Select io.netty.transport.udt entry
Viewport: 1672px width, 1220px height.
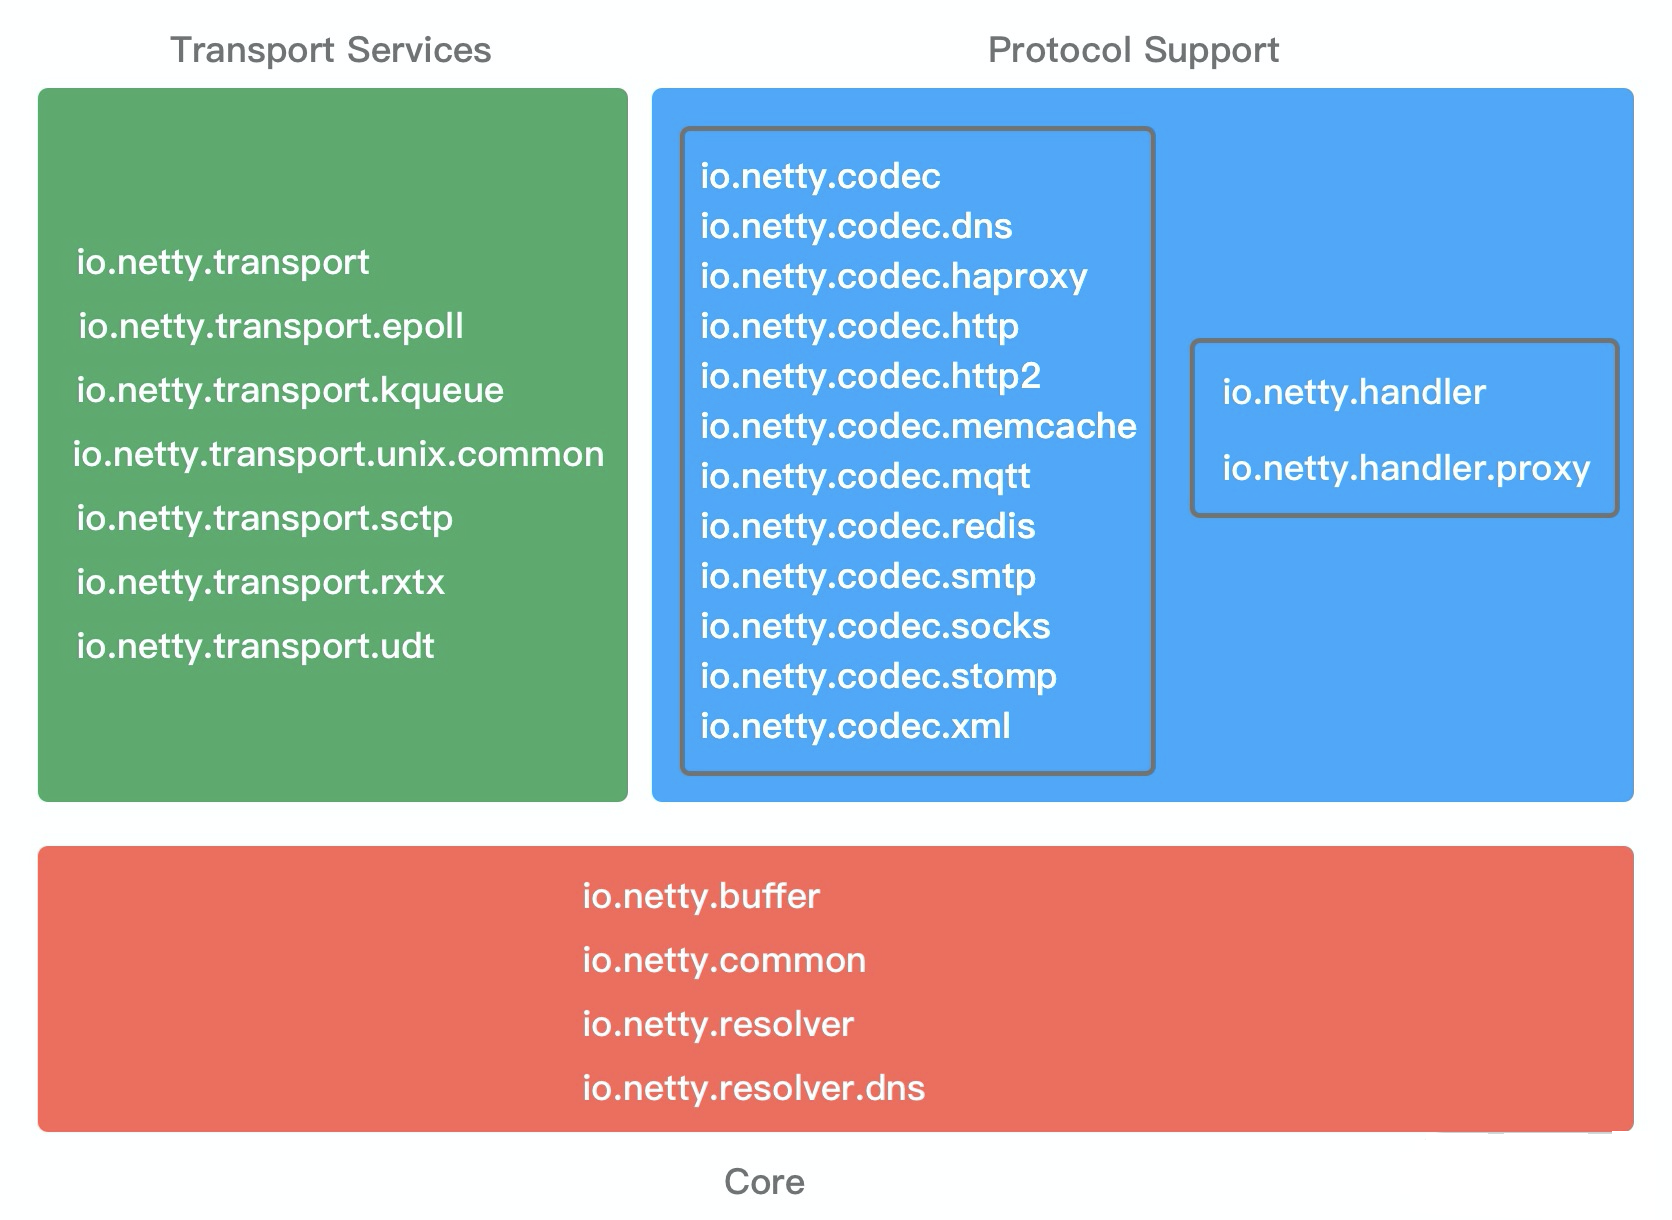pyautogui.click(x=255, y=647)
